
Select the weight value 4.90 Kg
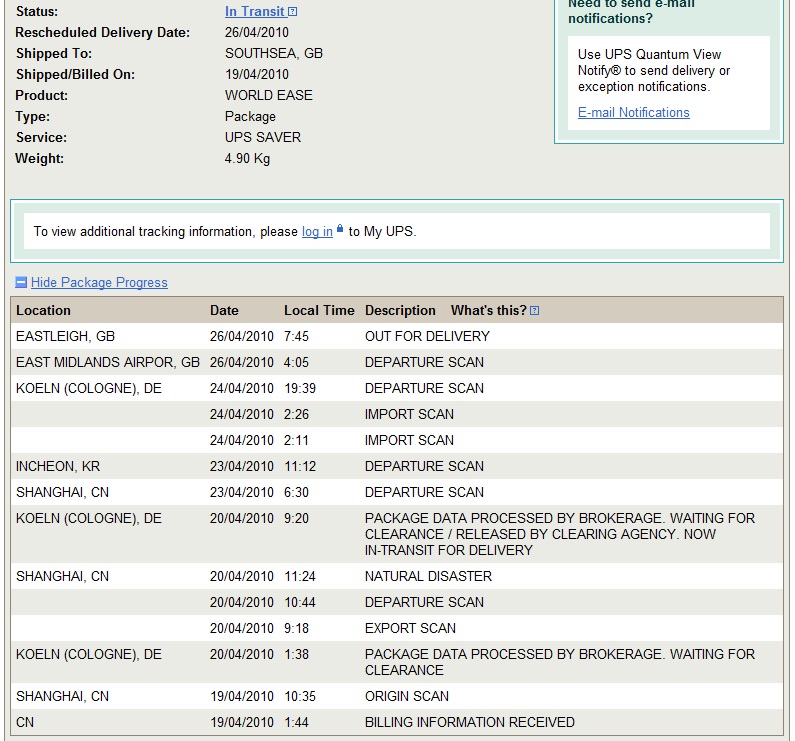(247, 158)
